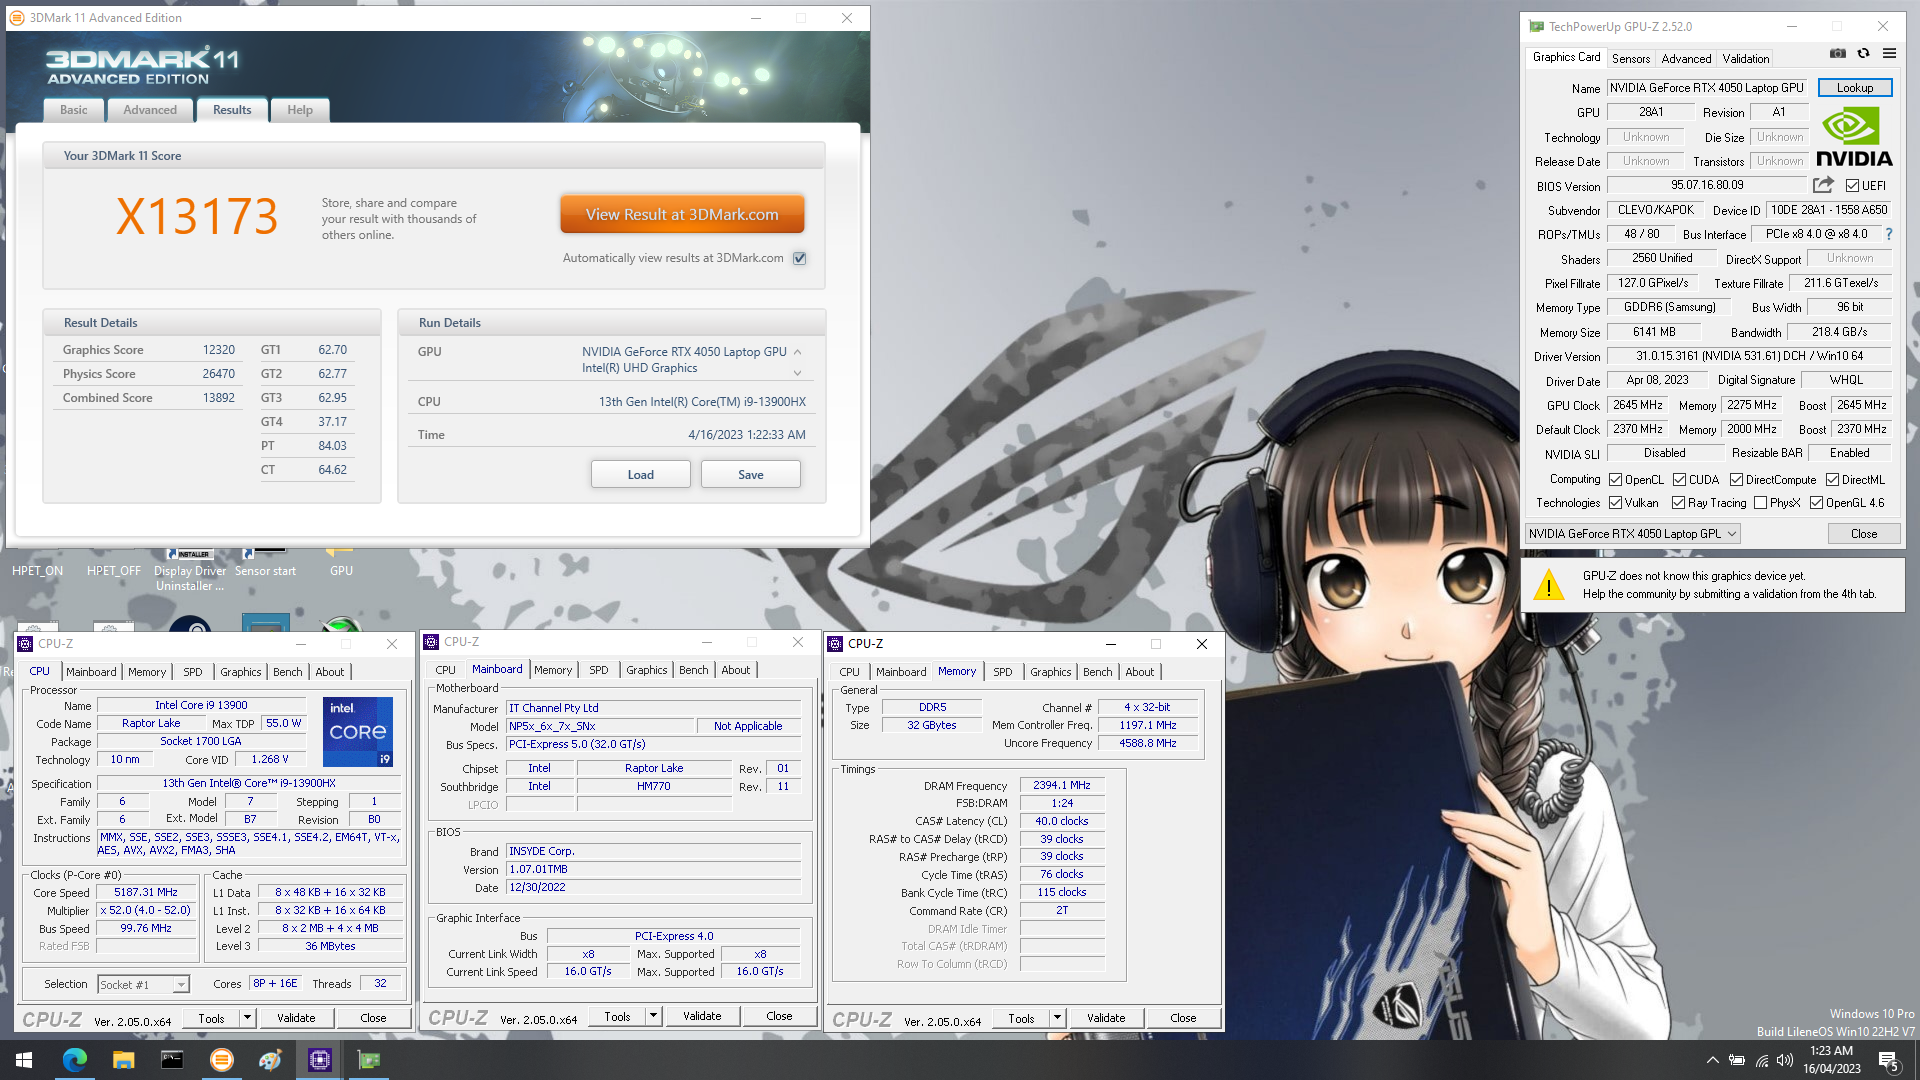Viewport: 1920px width, 1080px height.
Task: Toggle the PhysX checkbox
Action: point(1760,503)
